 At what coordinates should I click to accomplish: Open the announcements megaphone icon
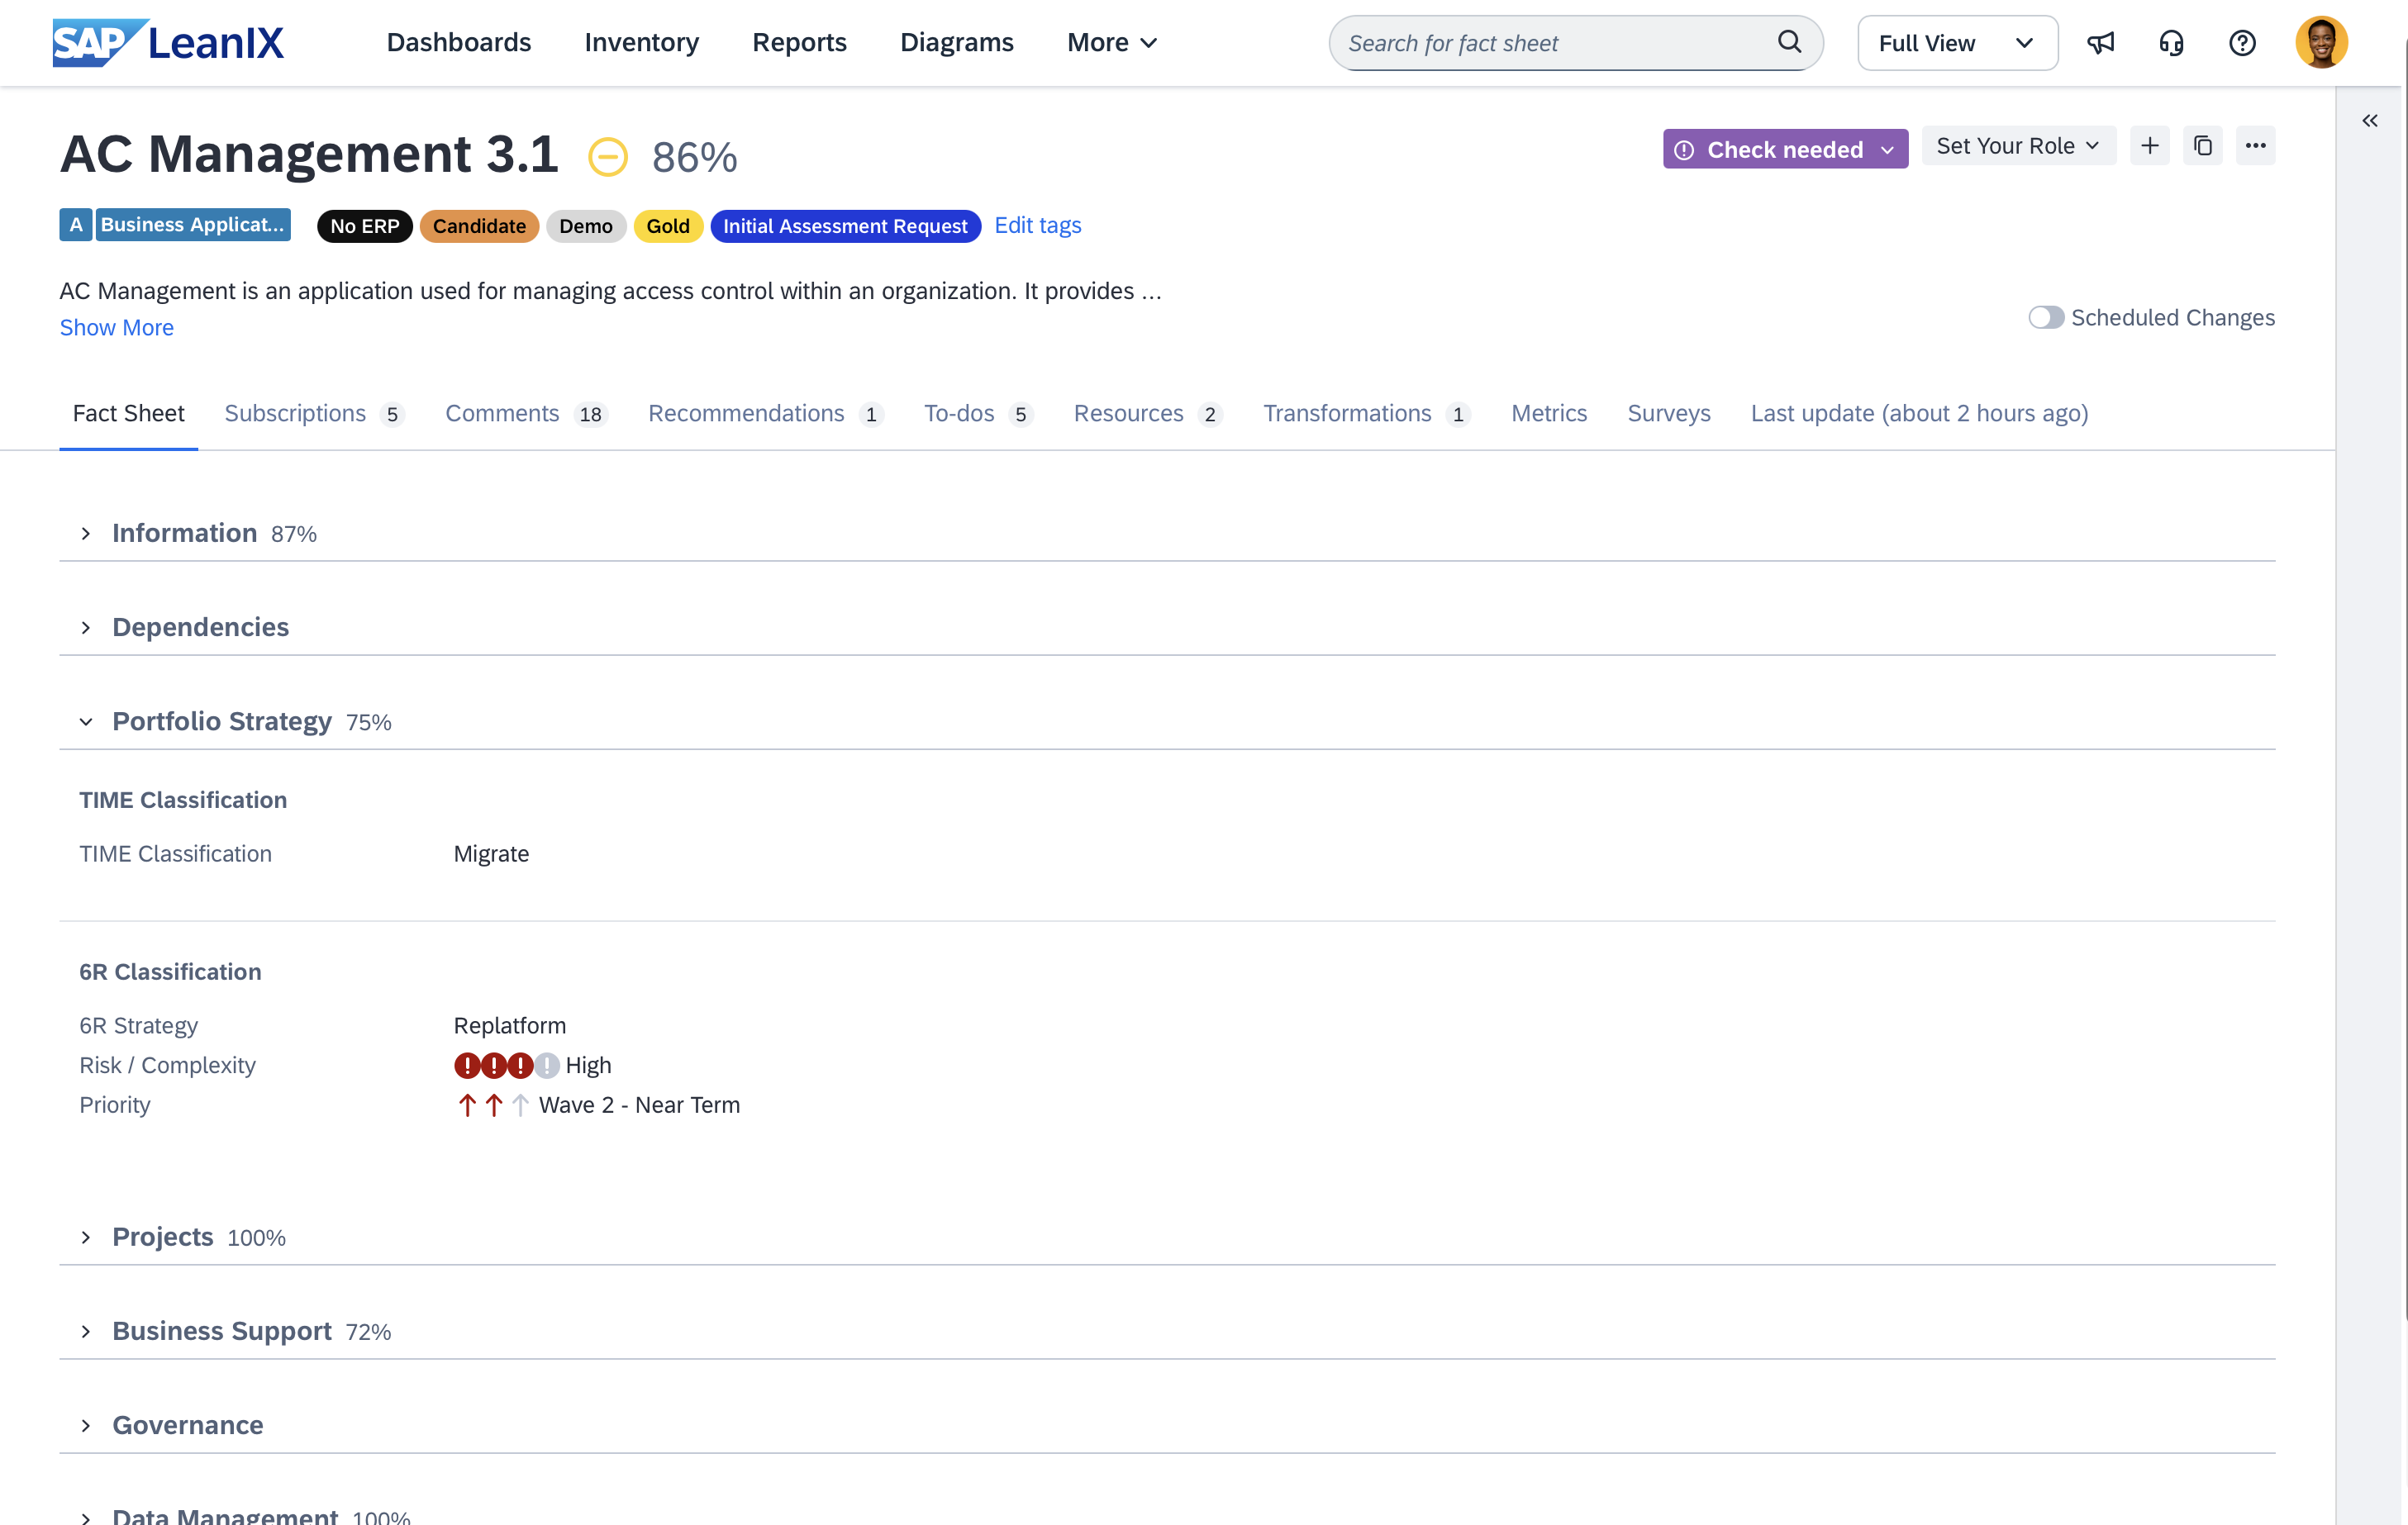coord(2101,43)
